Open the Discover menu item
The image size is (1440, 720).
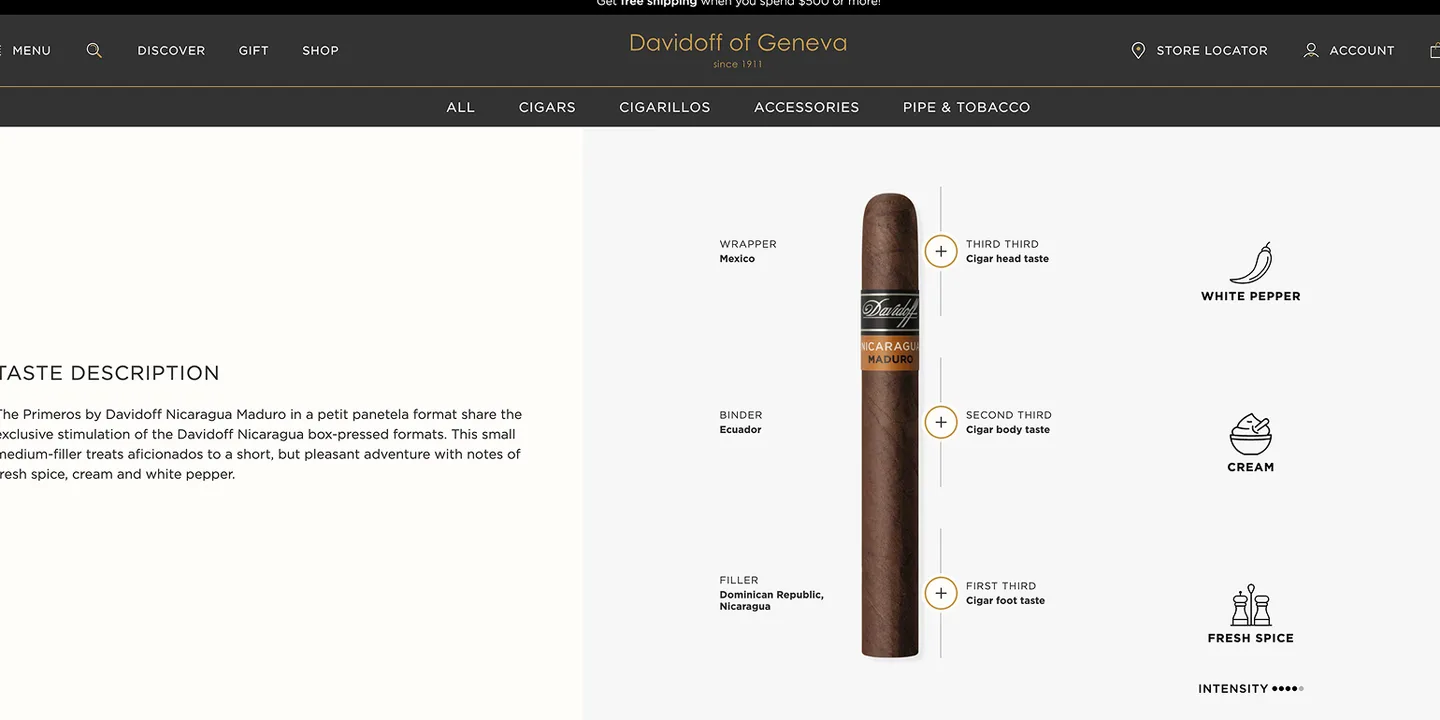pos(171,50)
